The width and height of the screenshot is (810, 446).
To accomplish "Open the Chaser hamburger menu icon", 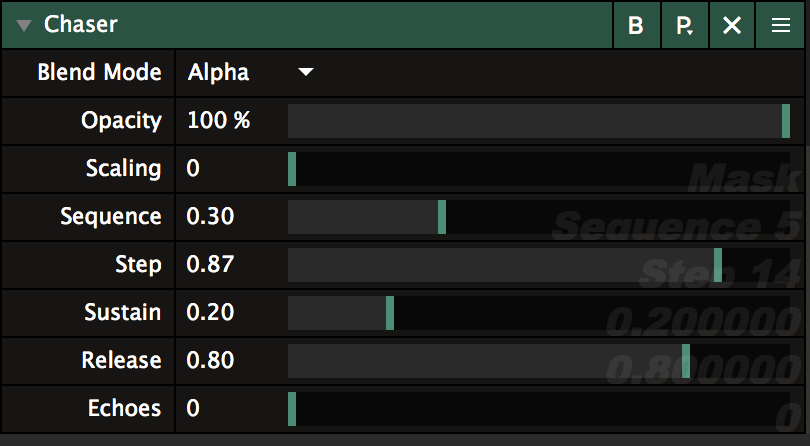I will 781,26.
